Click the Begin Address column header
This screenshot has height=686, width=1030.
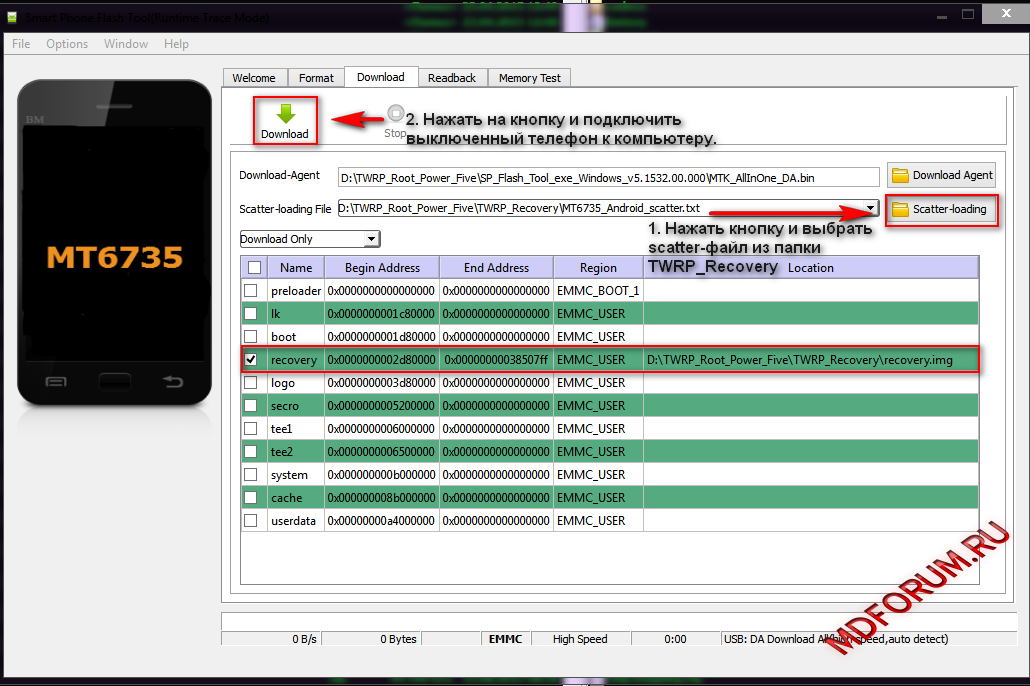click(x=381, y=268)
